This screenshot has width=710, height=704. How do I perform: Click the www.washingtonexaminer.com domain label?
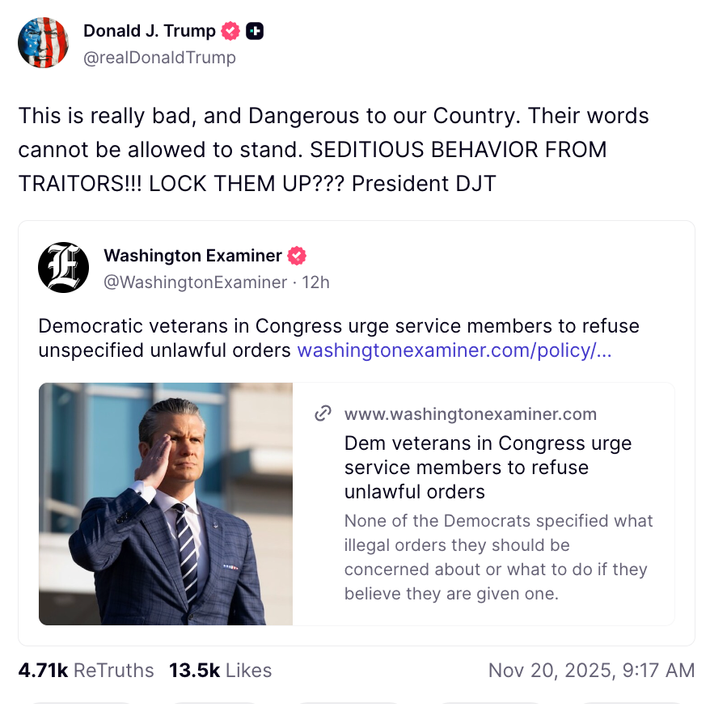pos(470,414)
